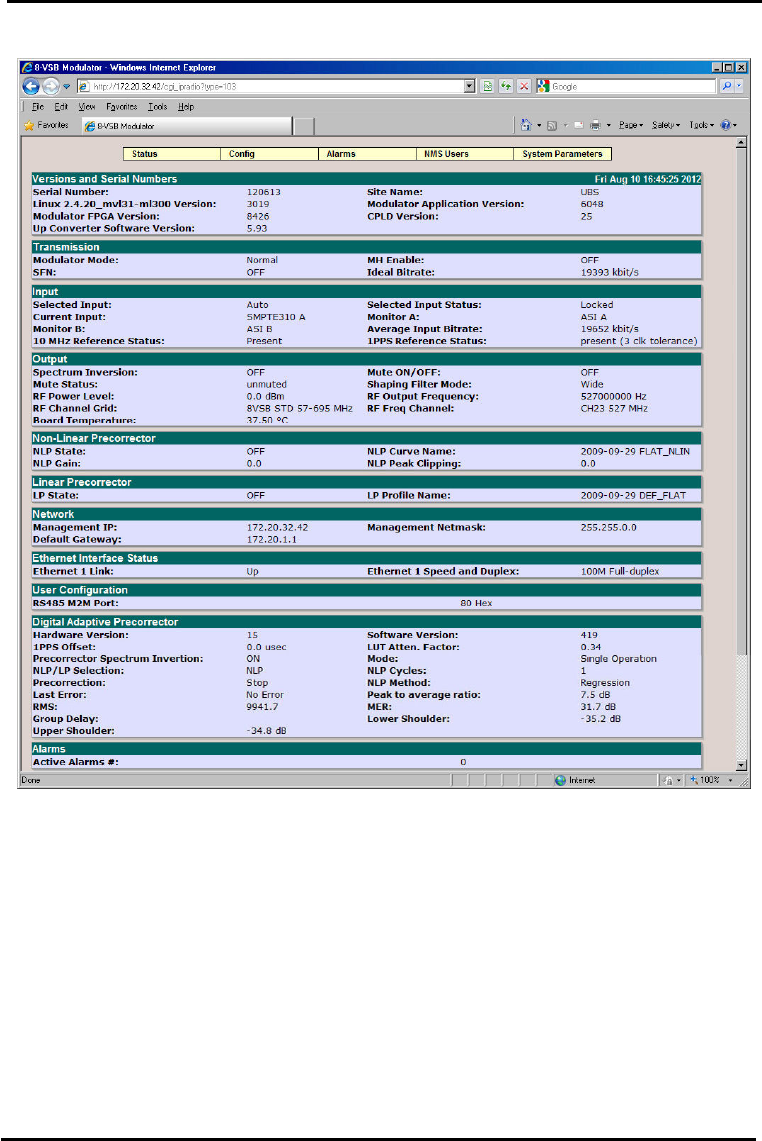This screenshot has width=762, height=1141.
Task: Click the search magnifier icon
Action: point(726,87)
